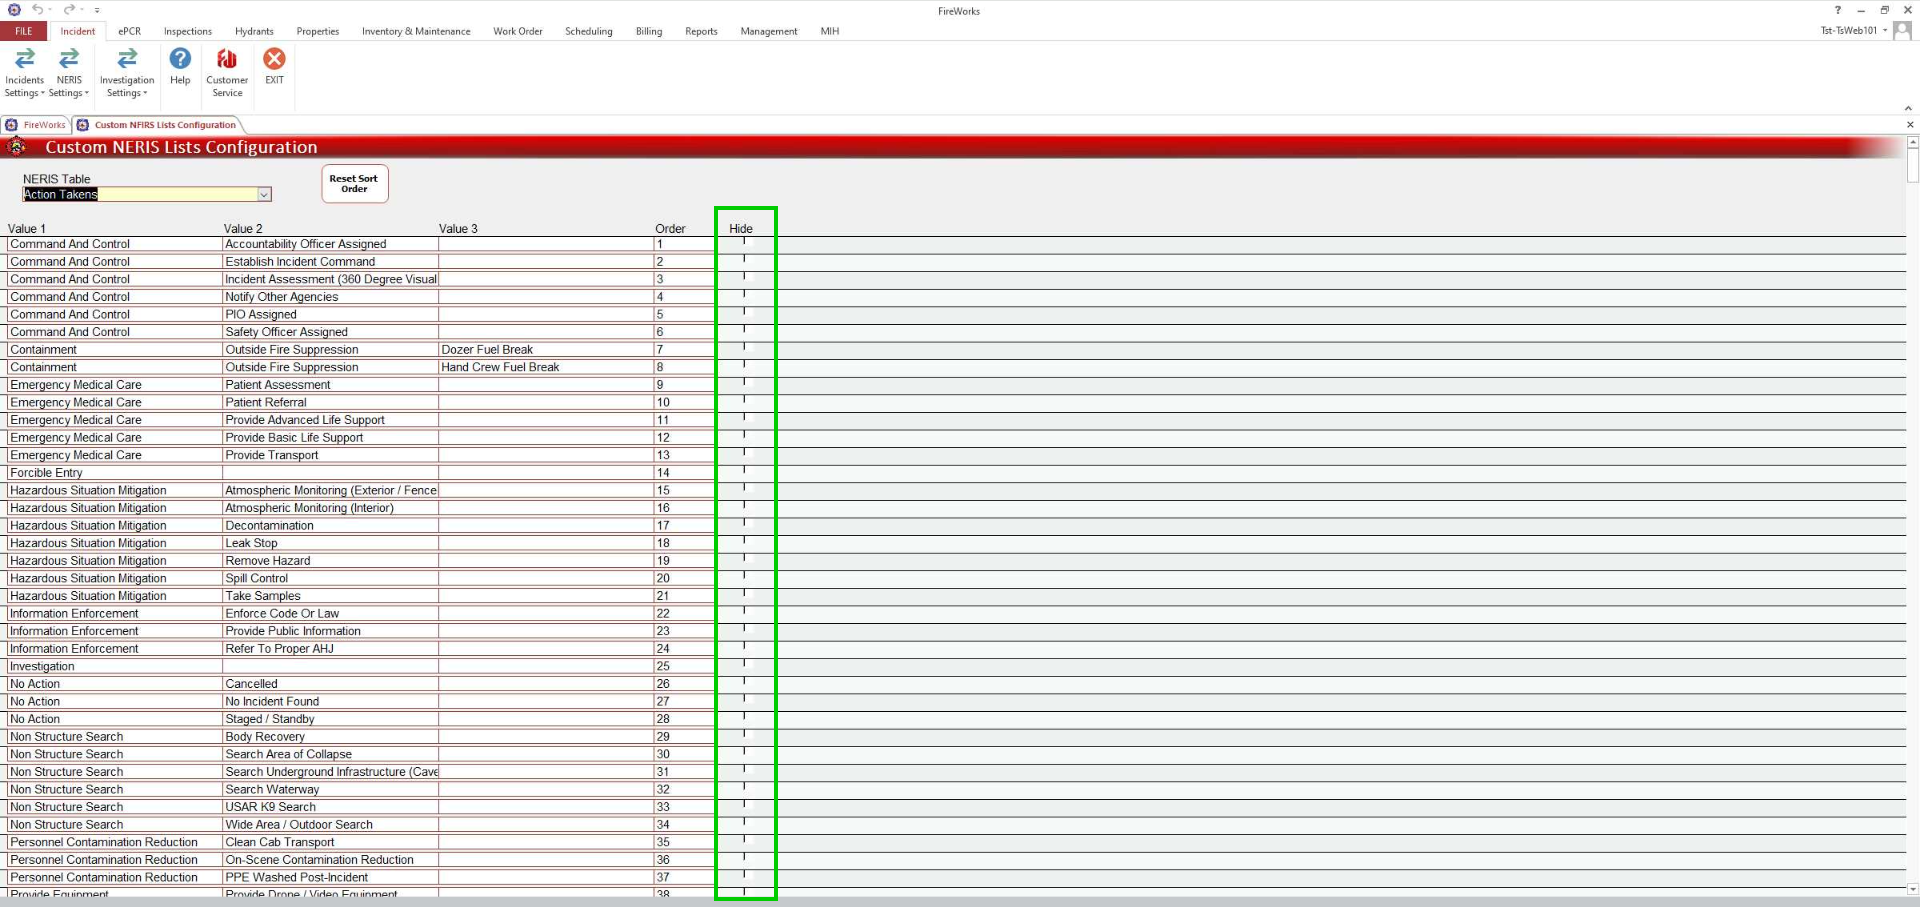Screen dimensions: 1920x907
Task: Click the Undo arrow in the title bar
Action: 37,10
